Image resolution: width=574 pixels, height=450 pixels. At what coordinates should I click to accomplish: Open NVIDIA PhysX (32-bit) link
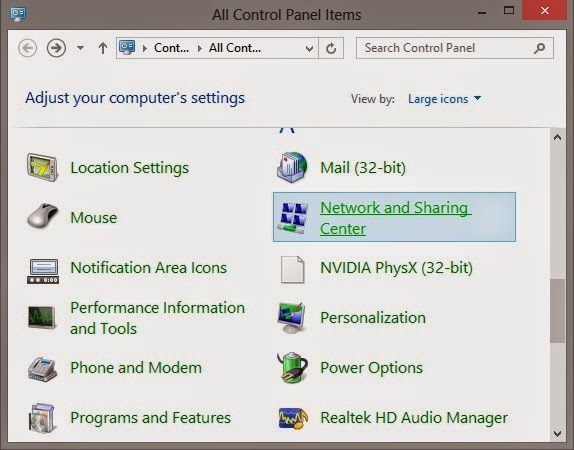pyautogui.click(x=396, y=268)
